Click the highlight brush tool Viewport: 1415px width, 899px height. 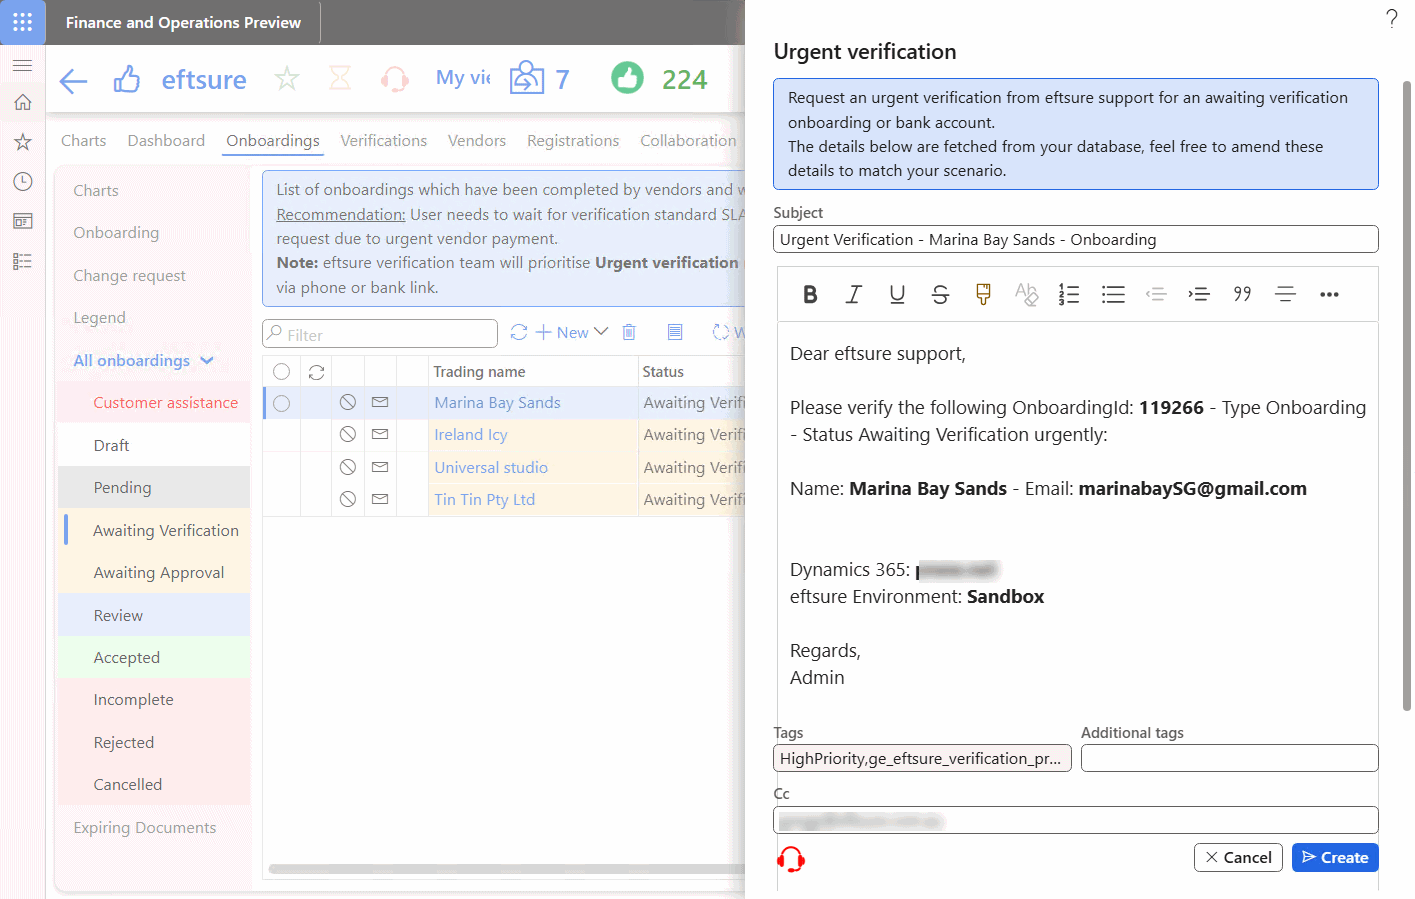[983, 294]
